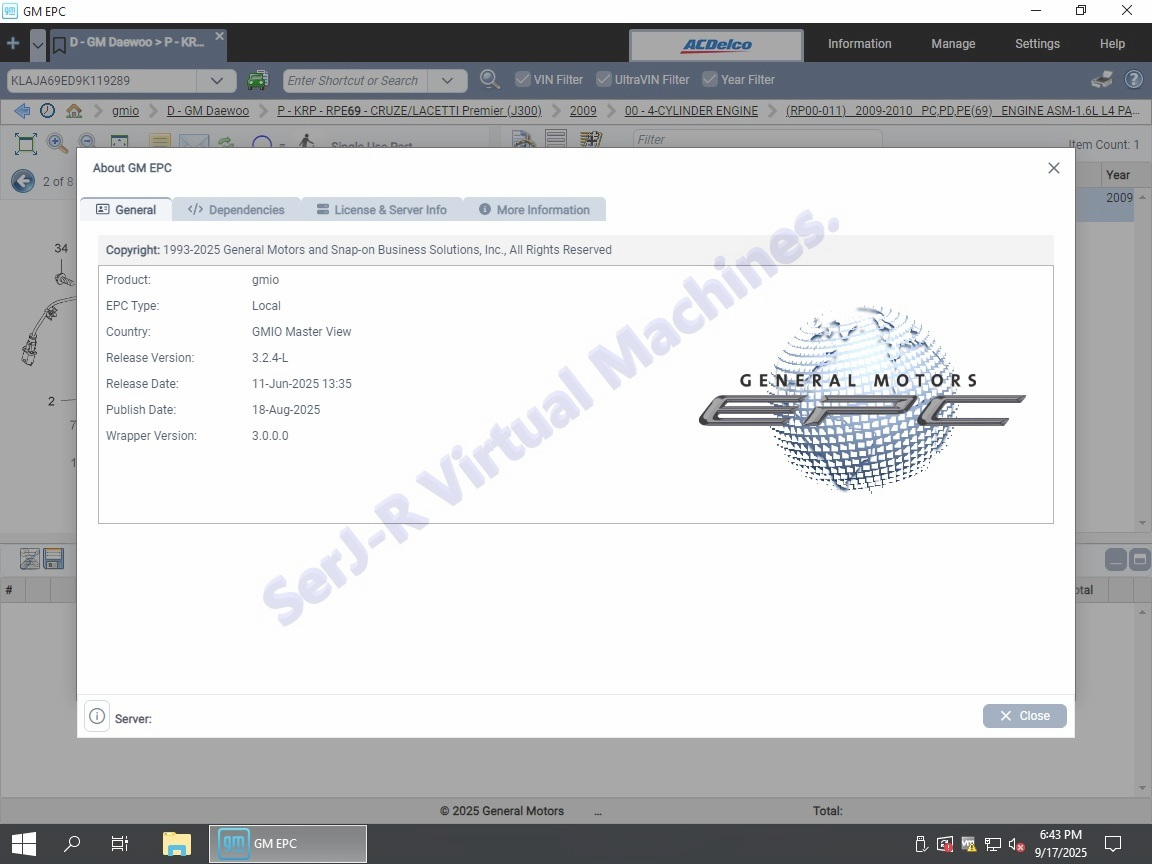Click the info icon next to Server
Image resolution: width=1152 pixels, height=864 pixels.
[x=97, y=716]
